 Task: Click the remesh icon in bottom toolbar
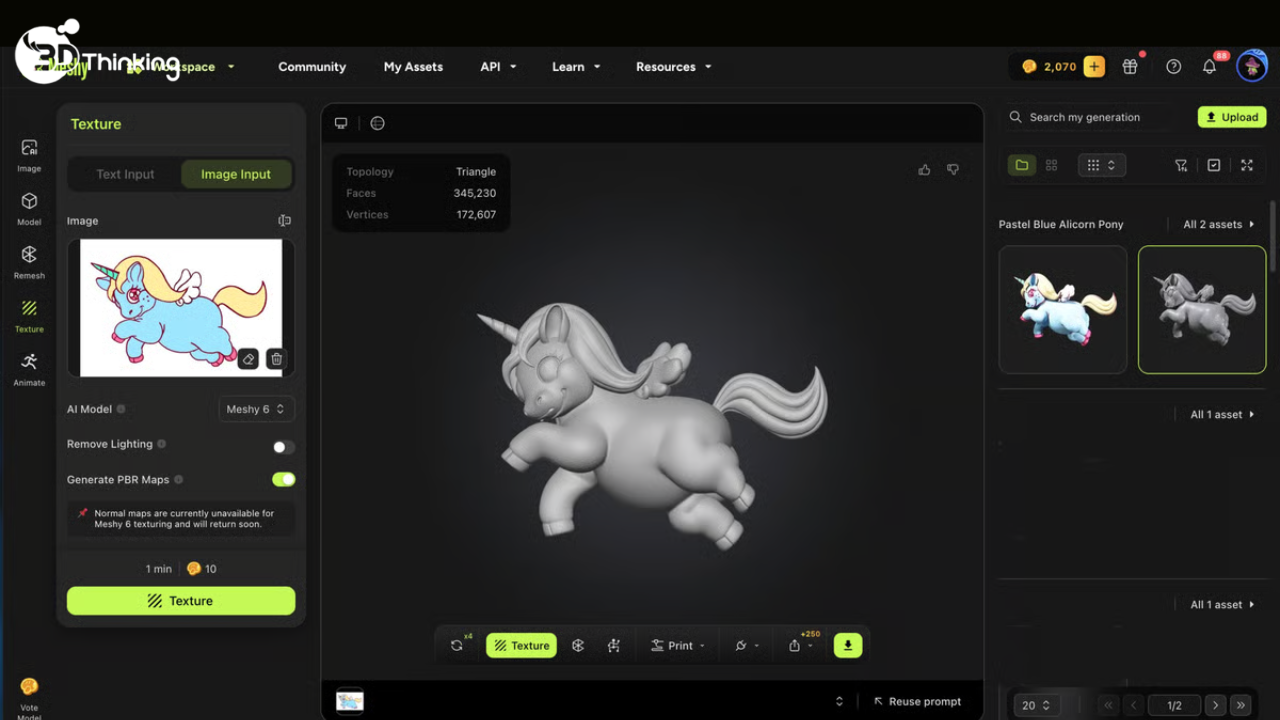(578, 646)
